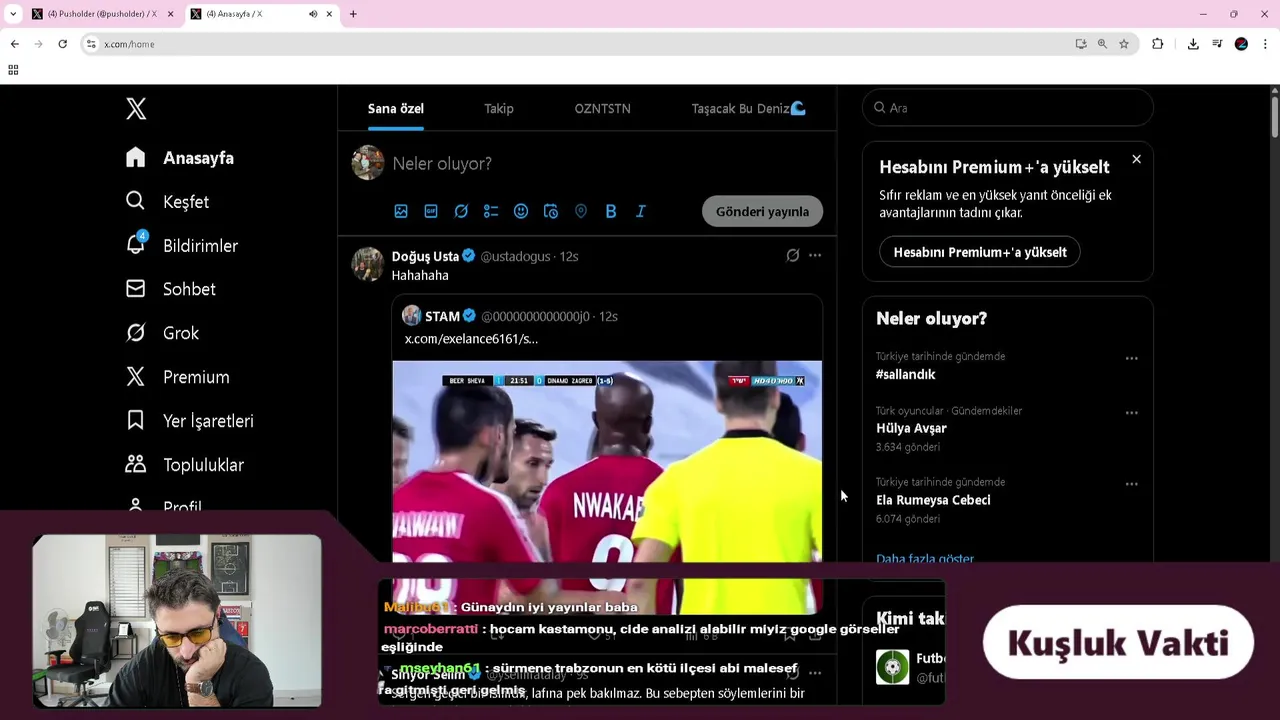Image resolution: width=1280 pixels, height=720 pixels.
Task: Mute the Anasayfa tab audio
Action: 313,14
